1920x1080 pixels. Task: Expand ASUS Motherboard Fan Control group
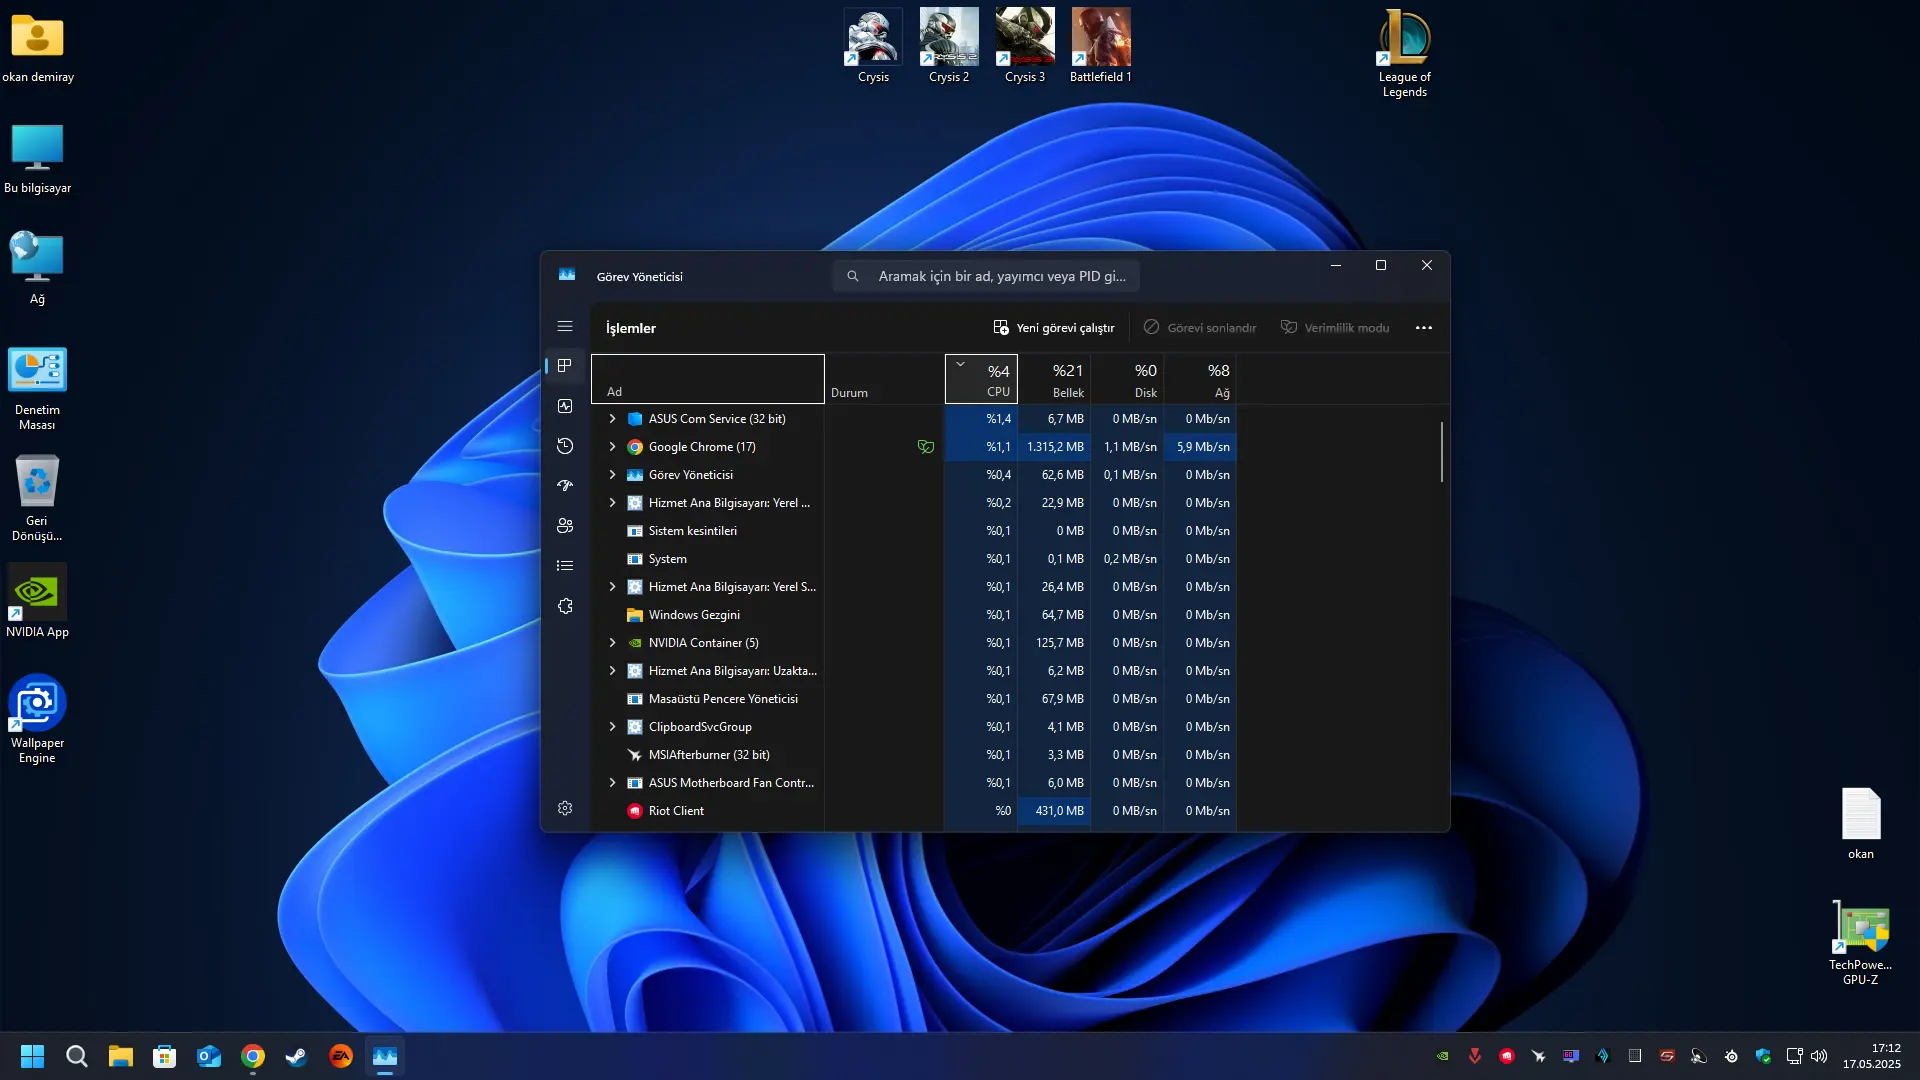[x=613, y=783]
